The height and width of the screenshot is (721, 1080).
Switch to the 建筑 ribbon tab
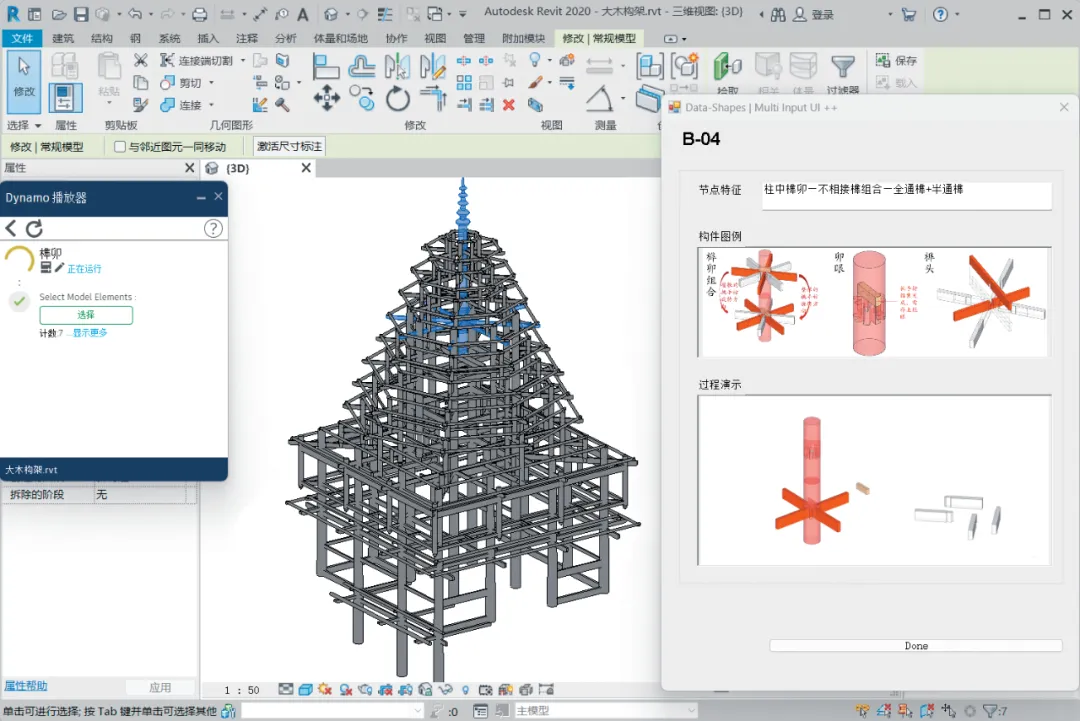(x=63, y=39)
